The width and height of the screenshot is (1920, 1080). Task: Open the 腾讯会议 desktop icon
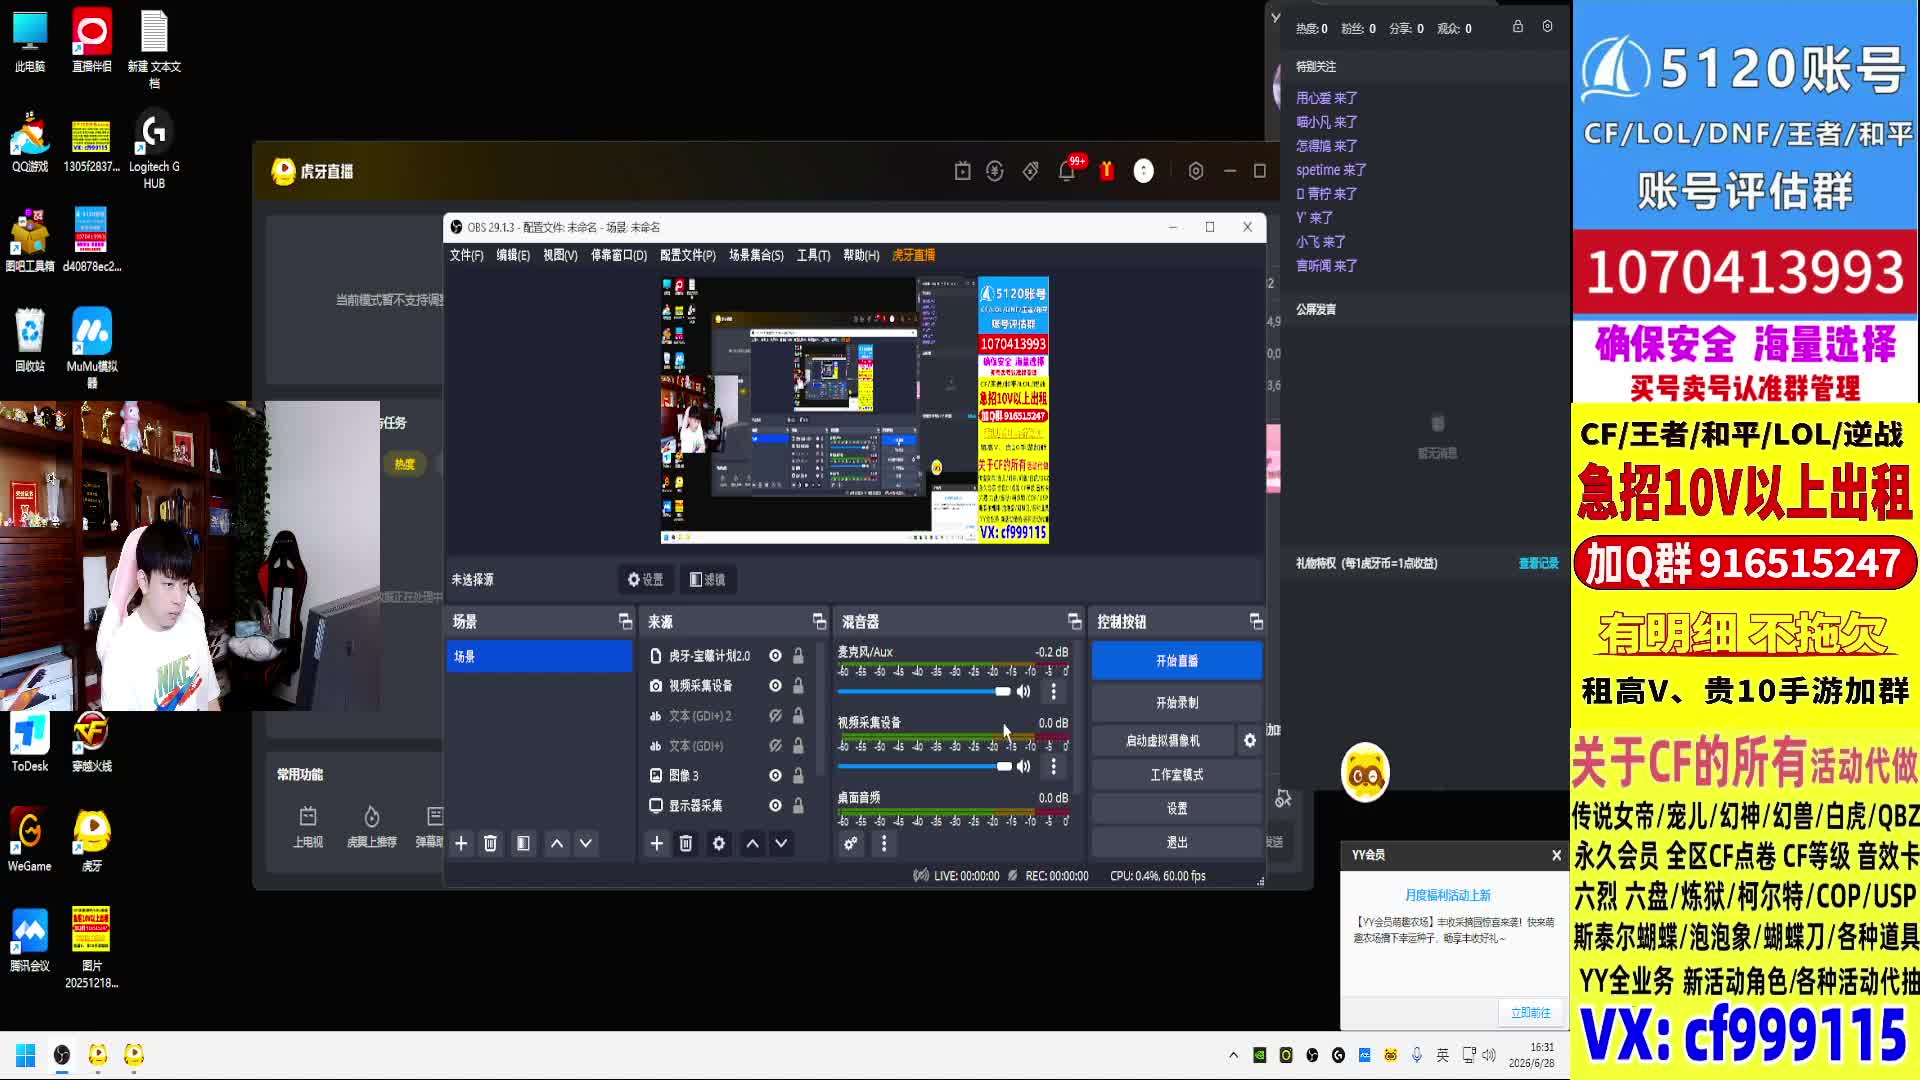30,940
